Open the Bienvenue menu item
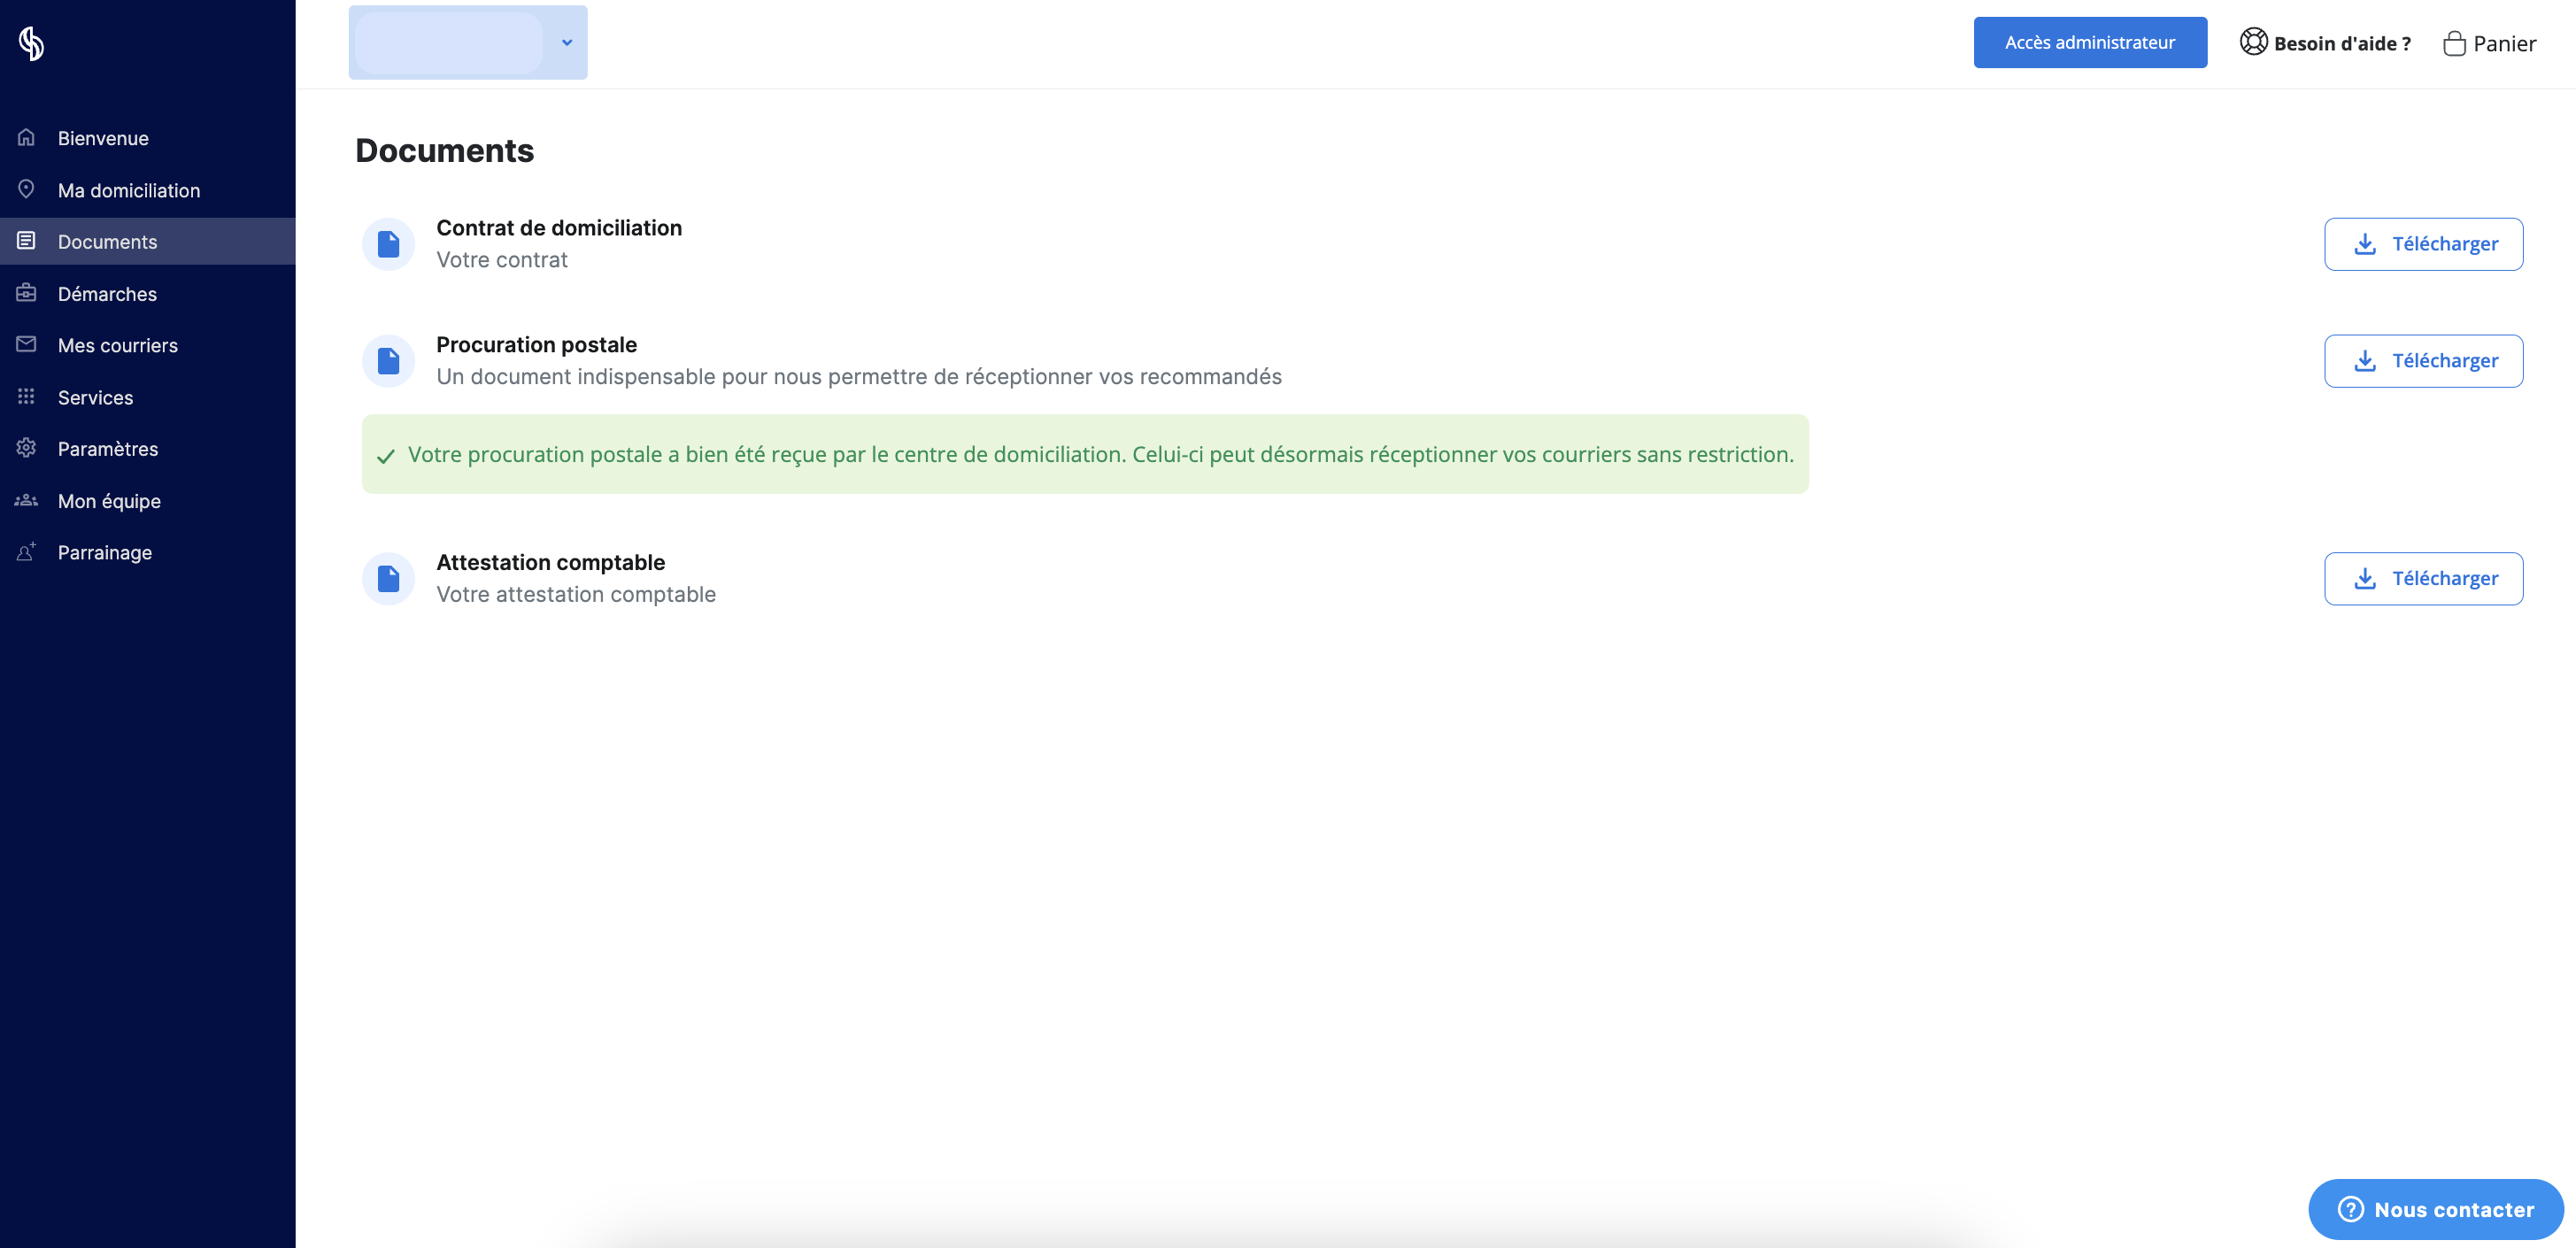Screen dimensions: 2576x1248 [x=148, y=138]
